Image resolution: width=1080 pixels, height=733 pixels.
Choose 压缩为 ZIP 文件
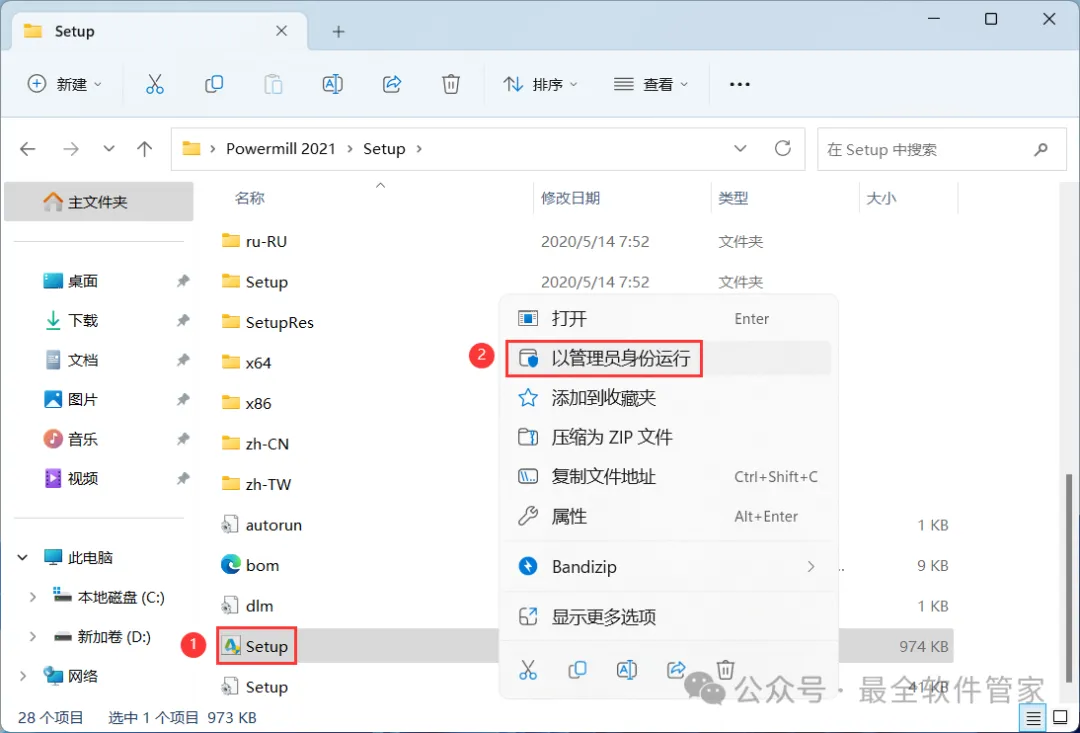point(668,437)
